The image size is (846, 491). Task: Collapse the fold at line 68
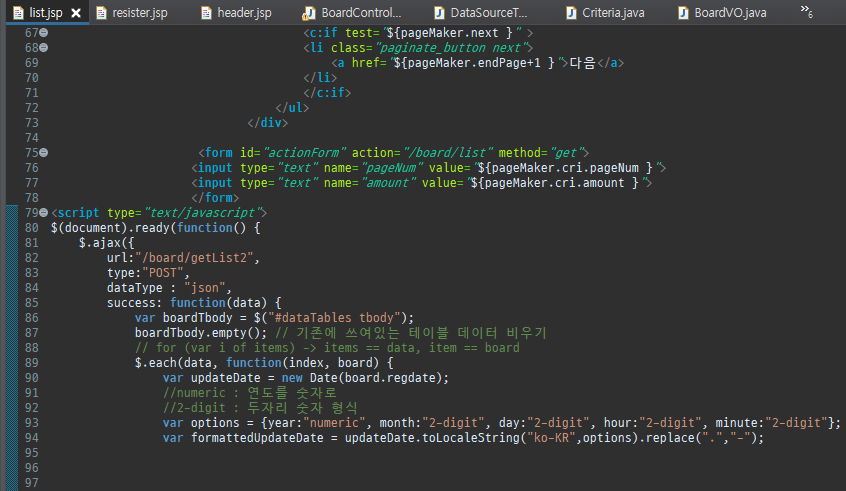click(44, 48)
